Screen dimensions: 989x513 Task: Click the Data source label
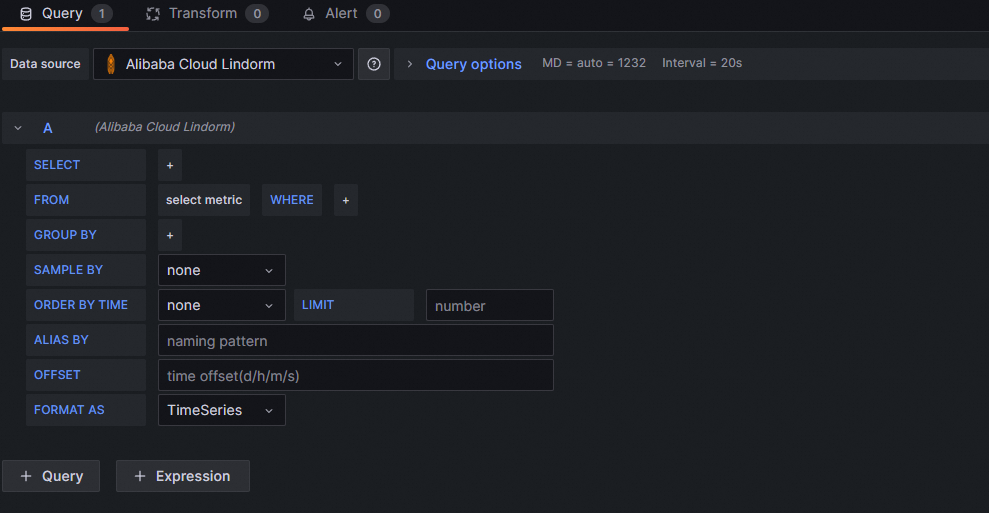click(45, 64)
